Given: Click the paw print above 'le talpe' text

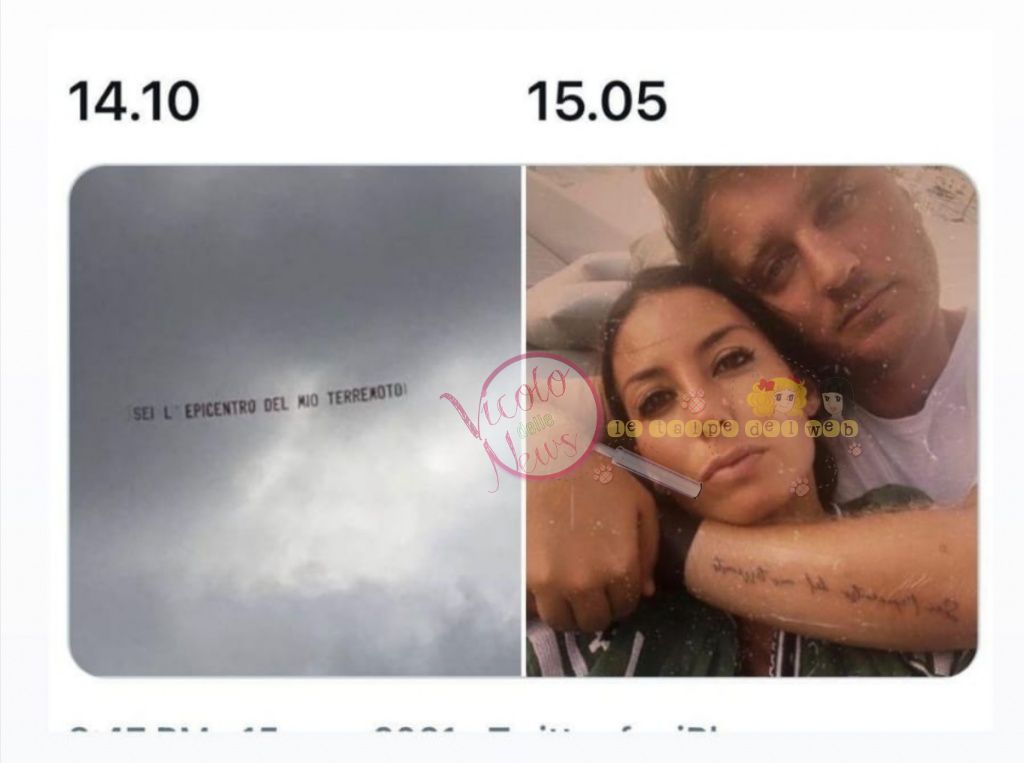Looking at the screenshot, I should click(692, 399).
